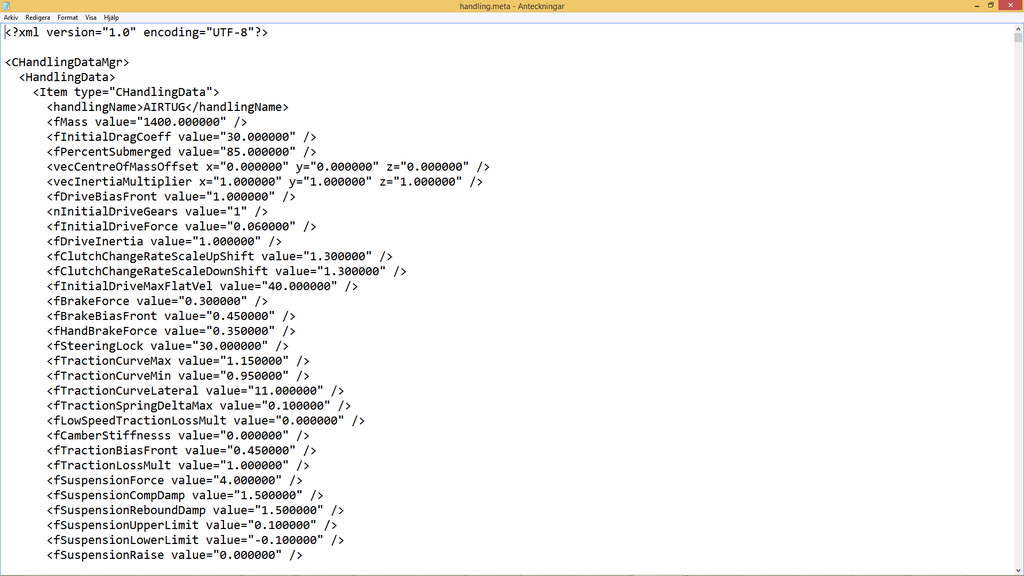The width and height of the screenshot is (1024, 576).
Task: Click the xml version declaration line
Action: tap(136, 32)
